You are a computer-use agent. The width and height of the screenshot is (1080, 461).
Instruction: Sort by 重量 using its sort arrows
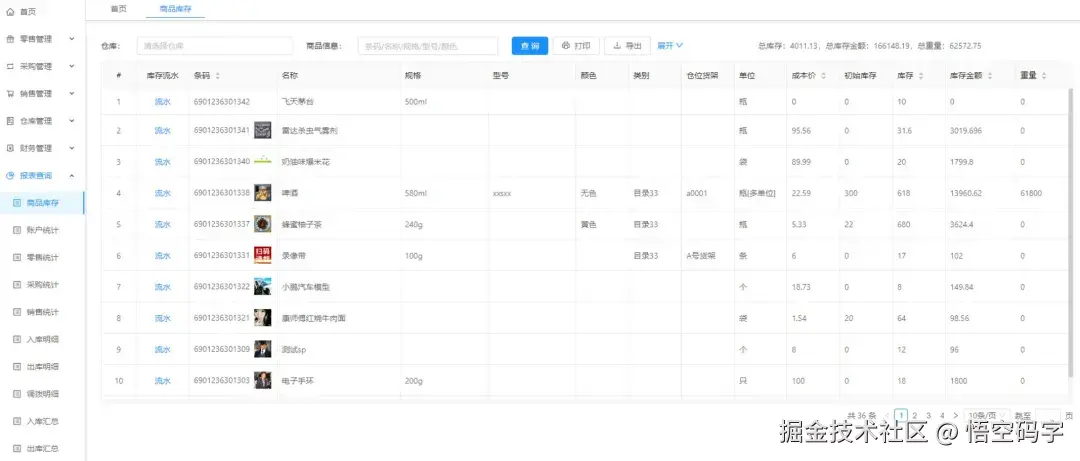pos(1043,76)
